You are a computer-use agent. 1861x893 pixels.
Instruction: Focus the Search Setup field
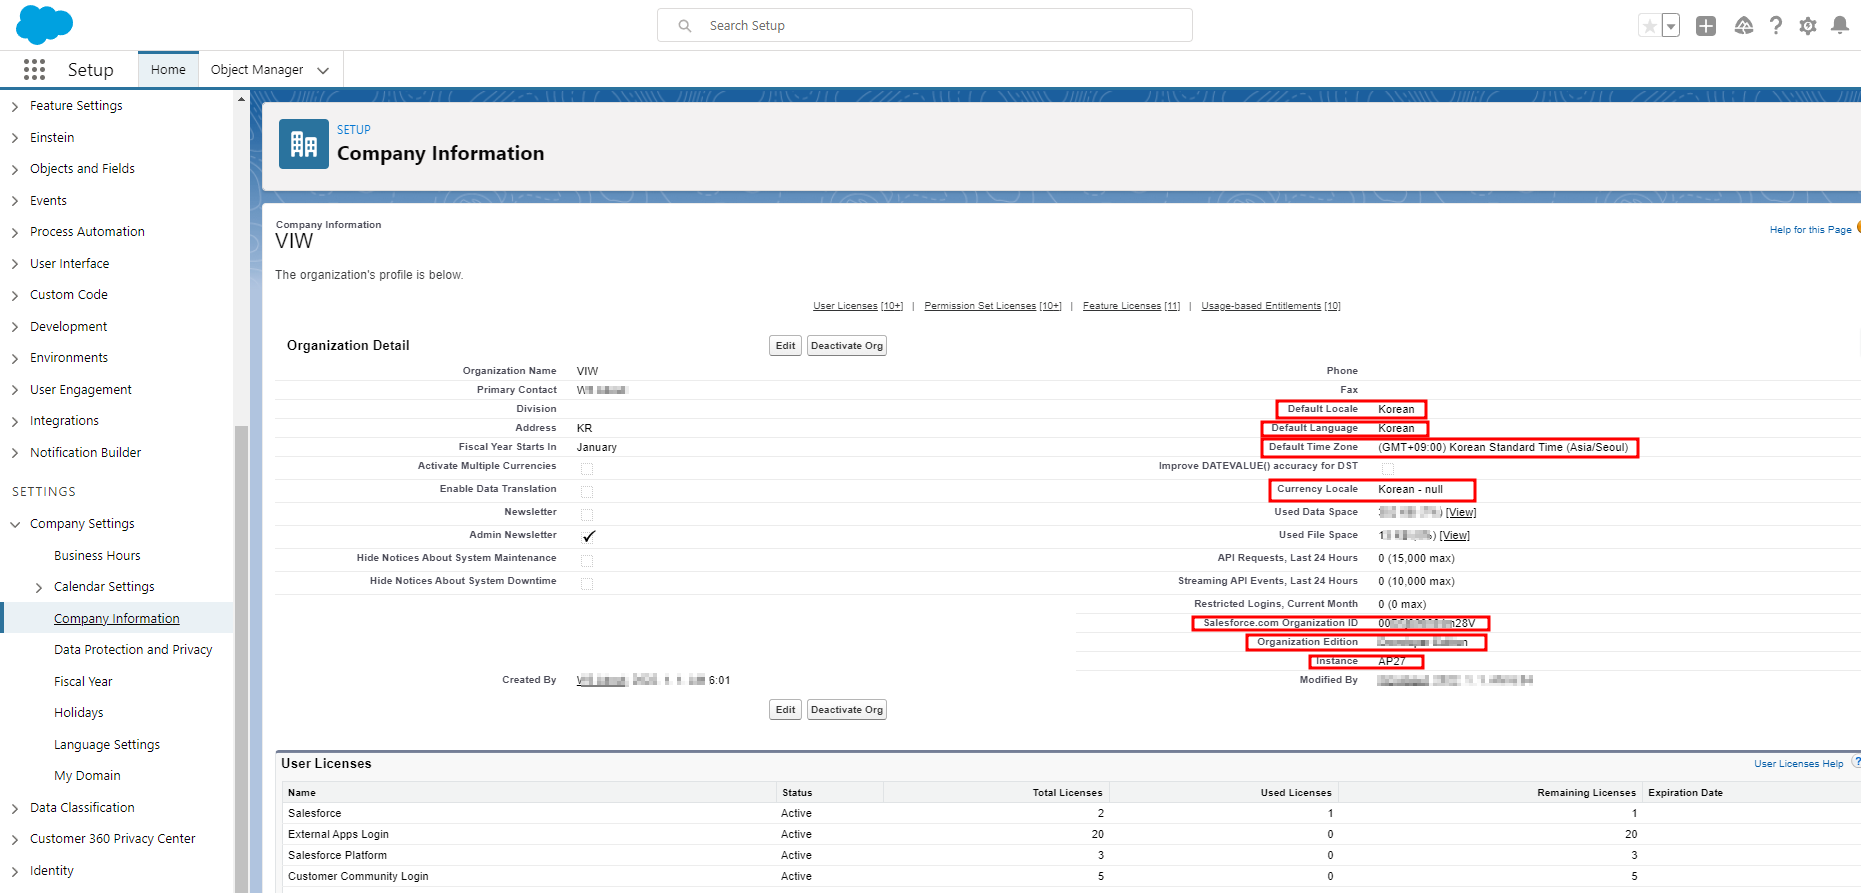click(925, 25)
